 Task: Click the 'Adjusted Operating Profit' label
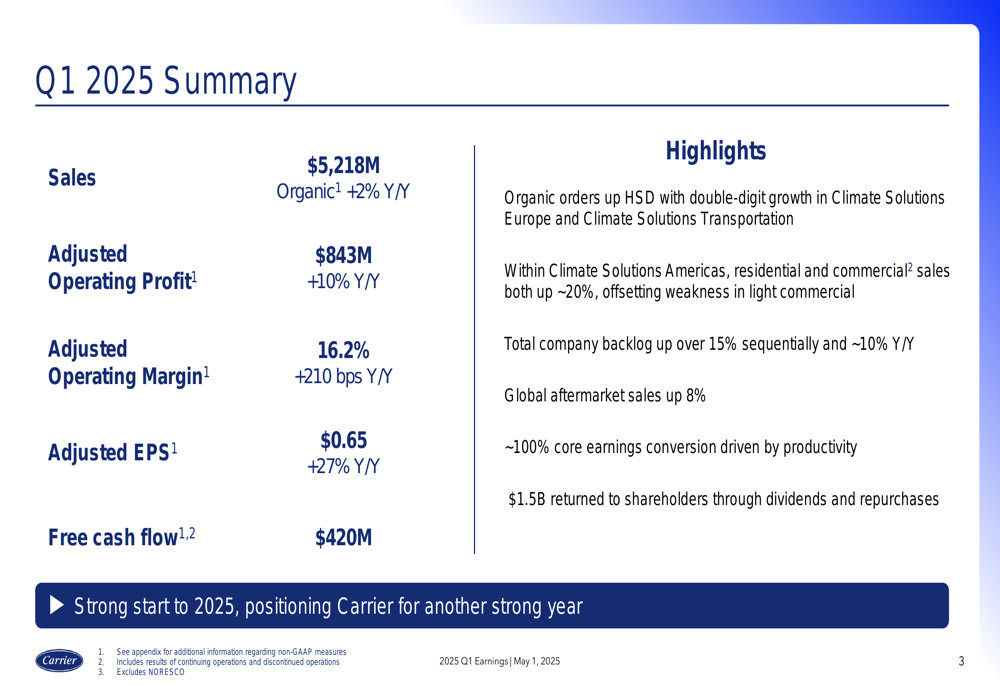click(x=122, y=267)
